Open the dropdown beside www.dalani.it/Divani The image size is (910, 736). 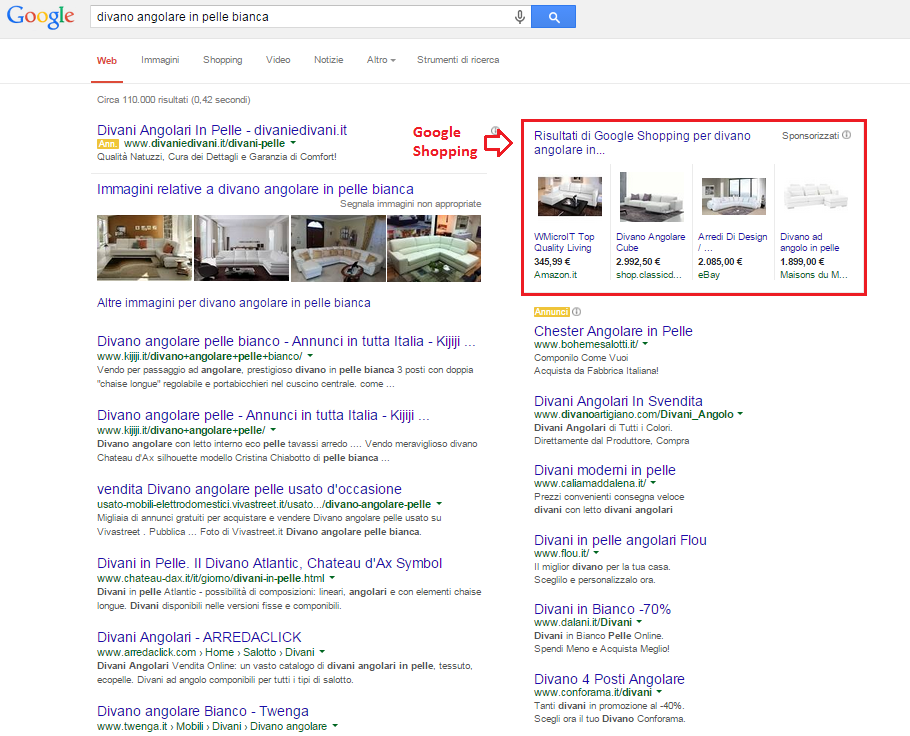click(639, 622)
